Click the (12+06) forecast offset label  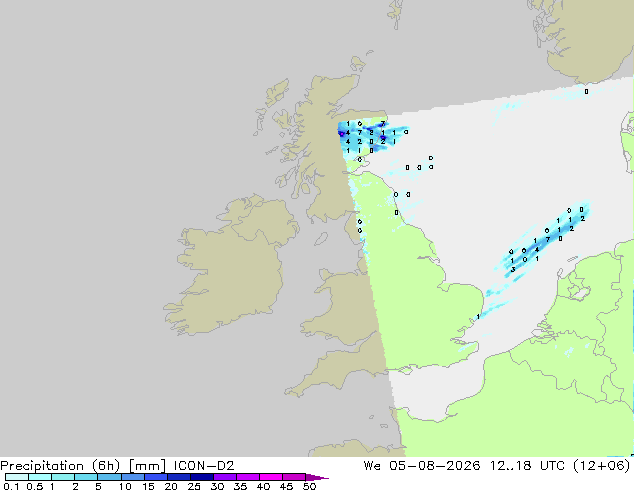602,466
